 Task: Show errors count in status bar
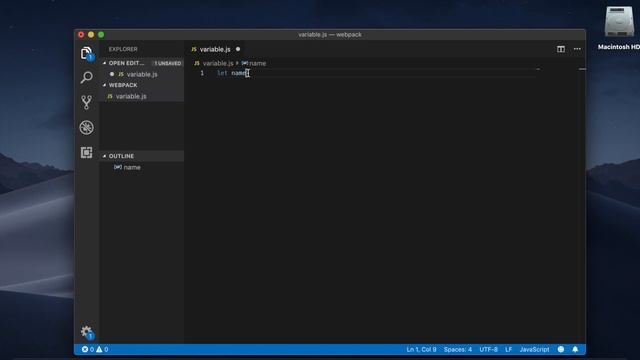coord(87,349)
